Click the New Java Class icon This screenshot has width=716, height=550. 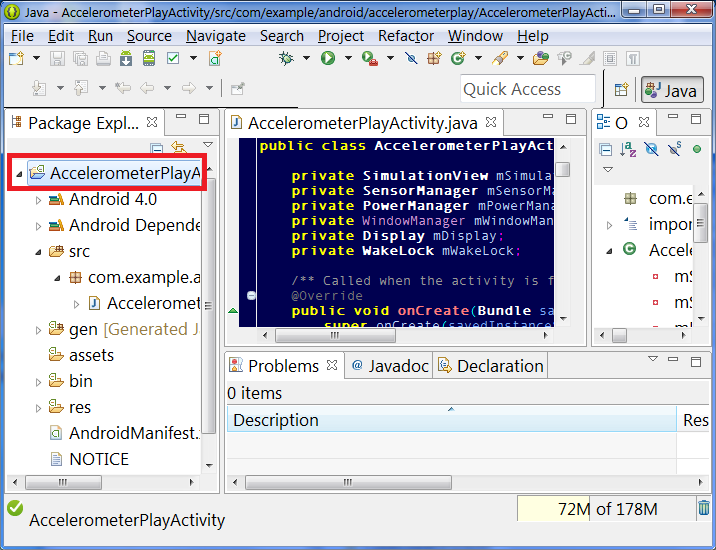(458, 58)
